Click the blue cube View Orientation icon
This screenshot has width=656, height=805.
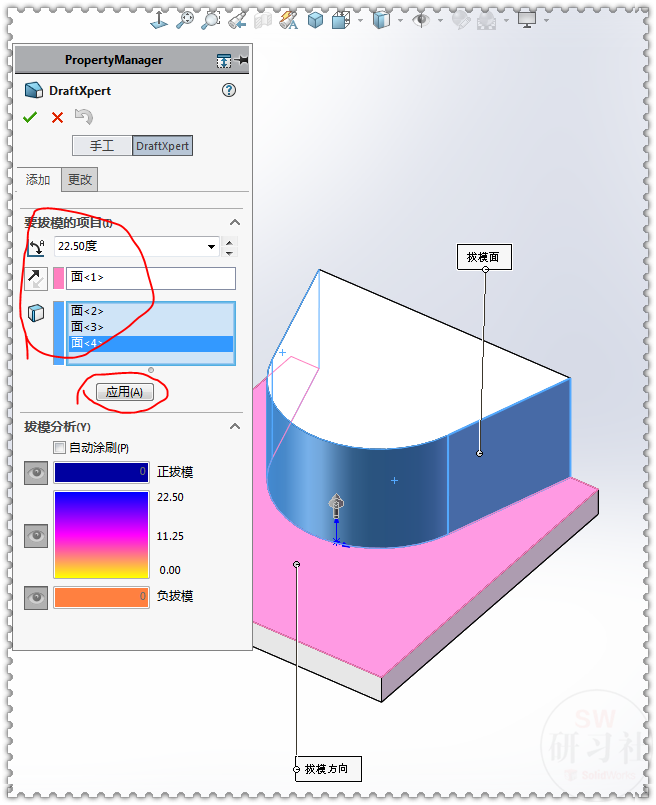(315, 20)
